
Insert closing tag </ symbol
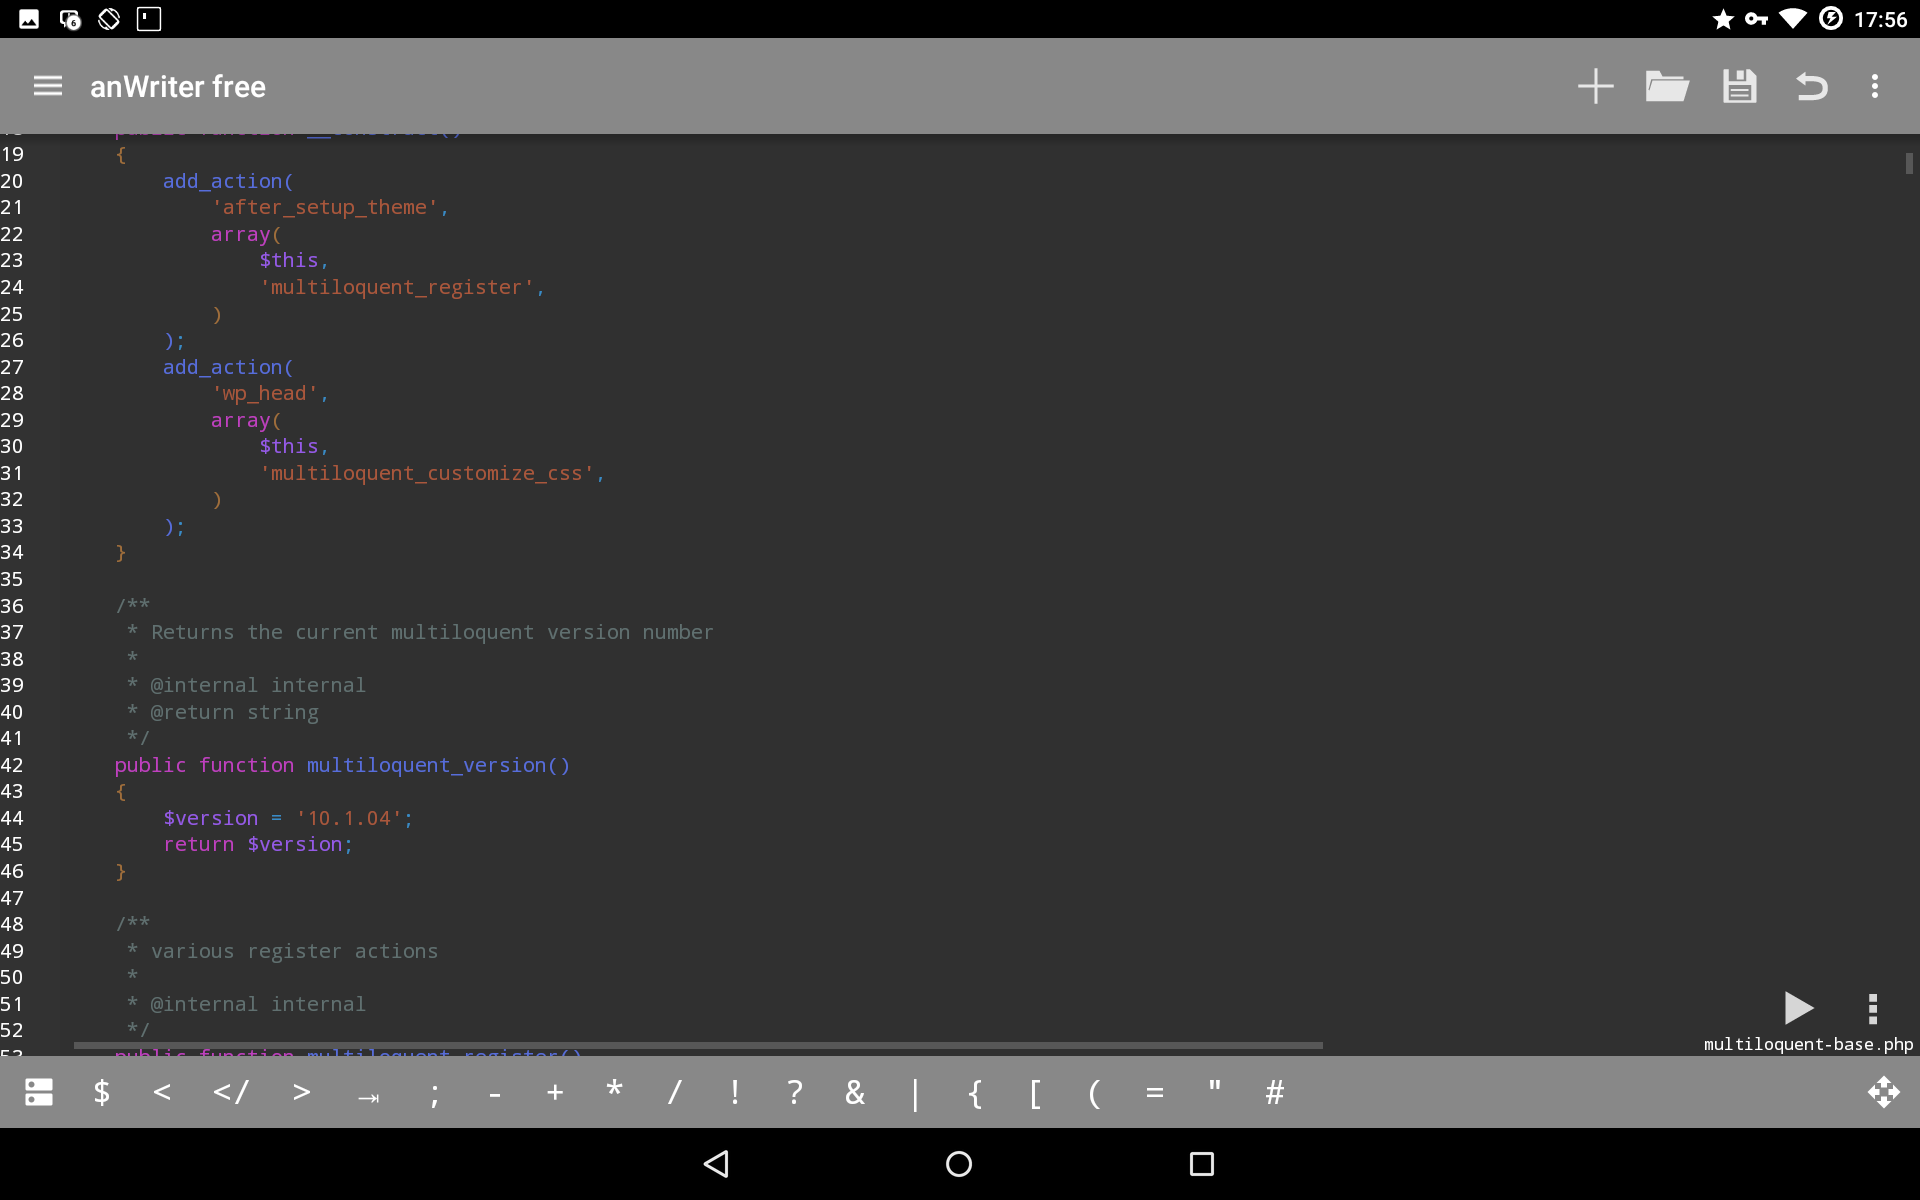pos(231,1092)
